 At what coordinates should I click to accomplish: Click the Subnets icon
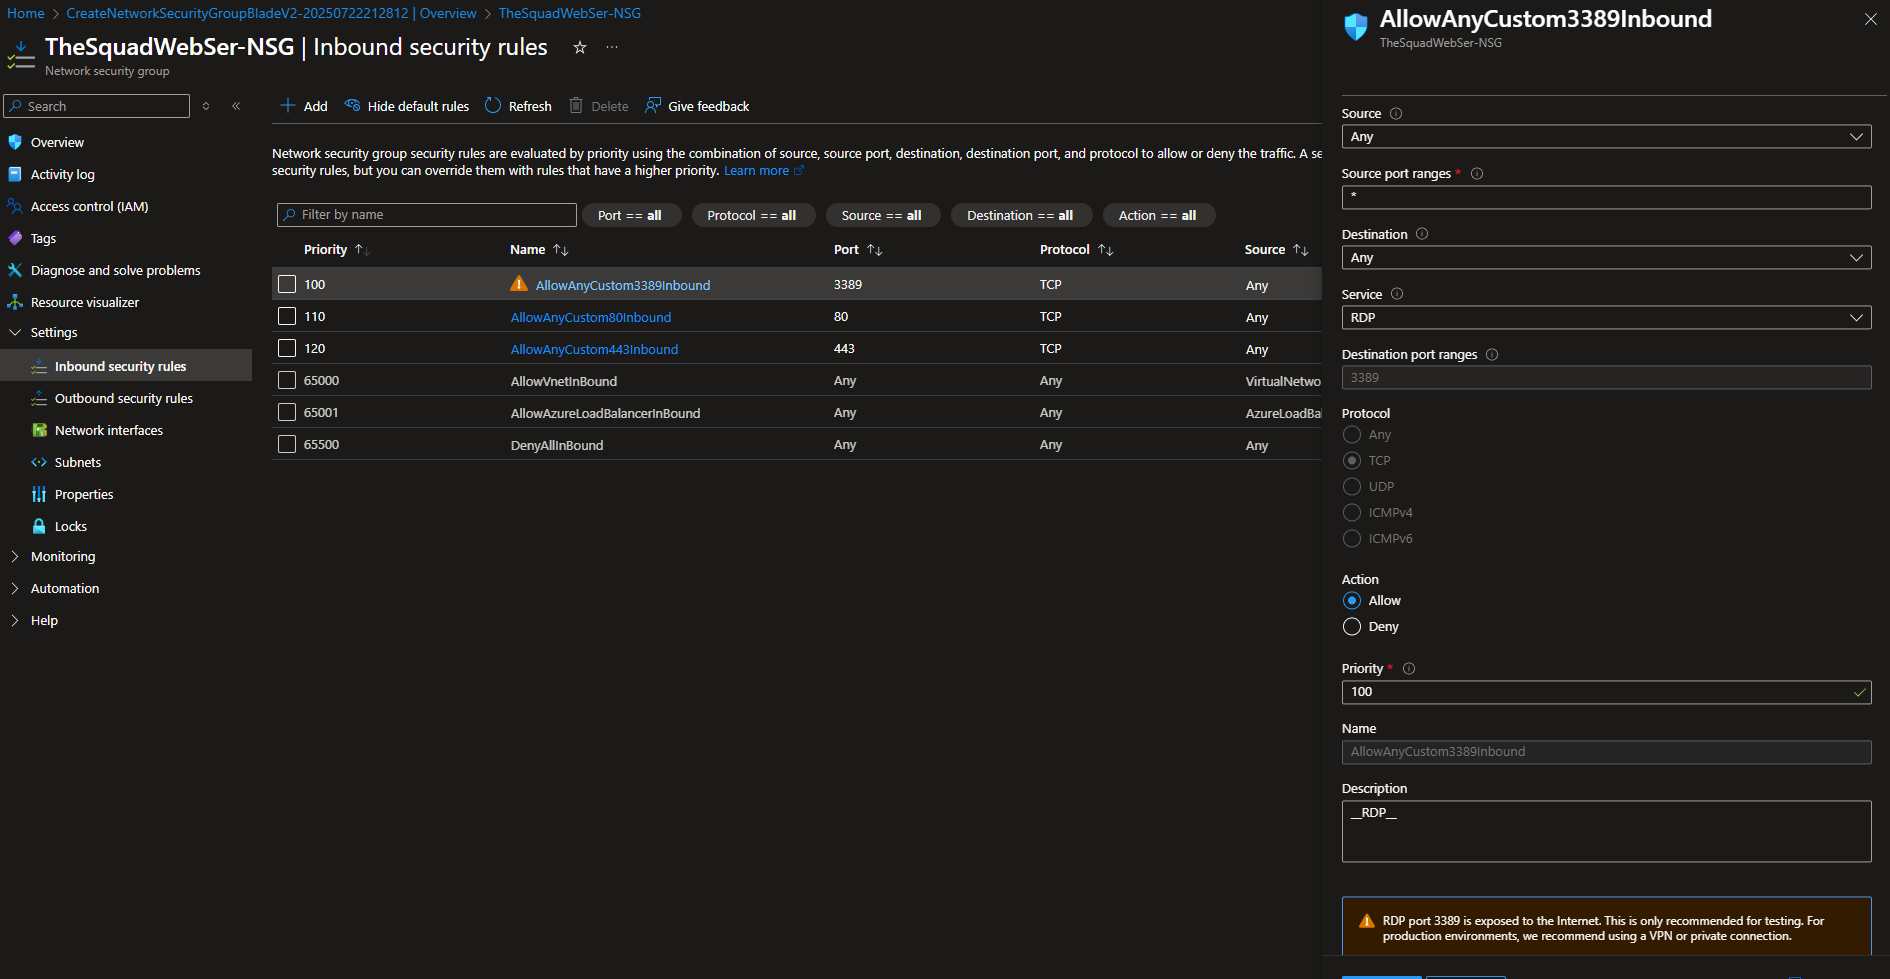39,462
